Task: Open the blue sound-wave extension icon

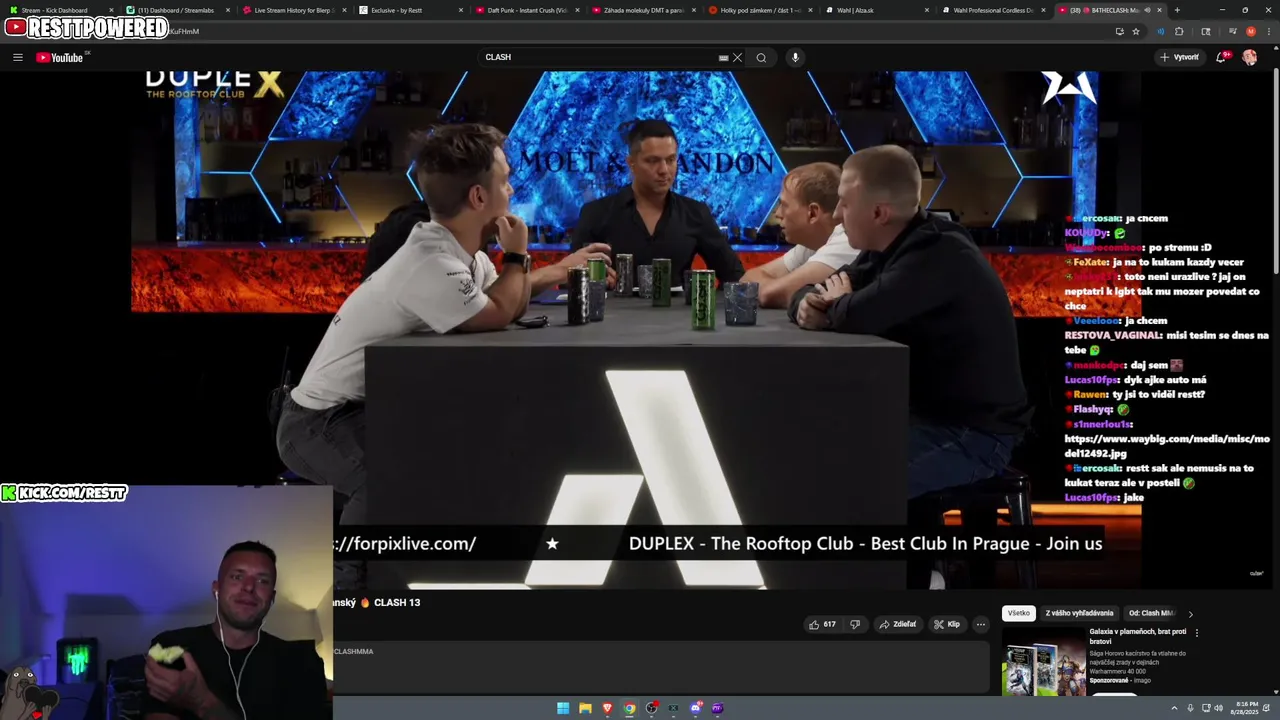Action: pyautogui.click(x=1160, y=31)
